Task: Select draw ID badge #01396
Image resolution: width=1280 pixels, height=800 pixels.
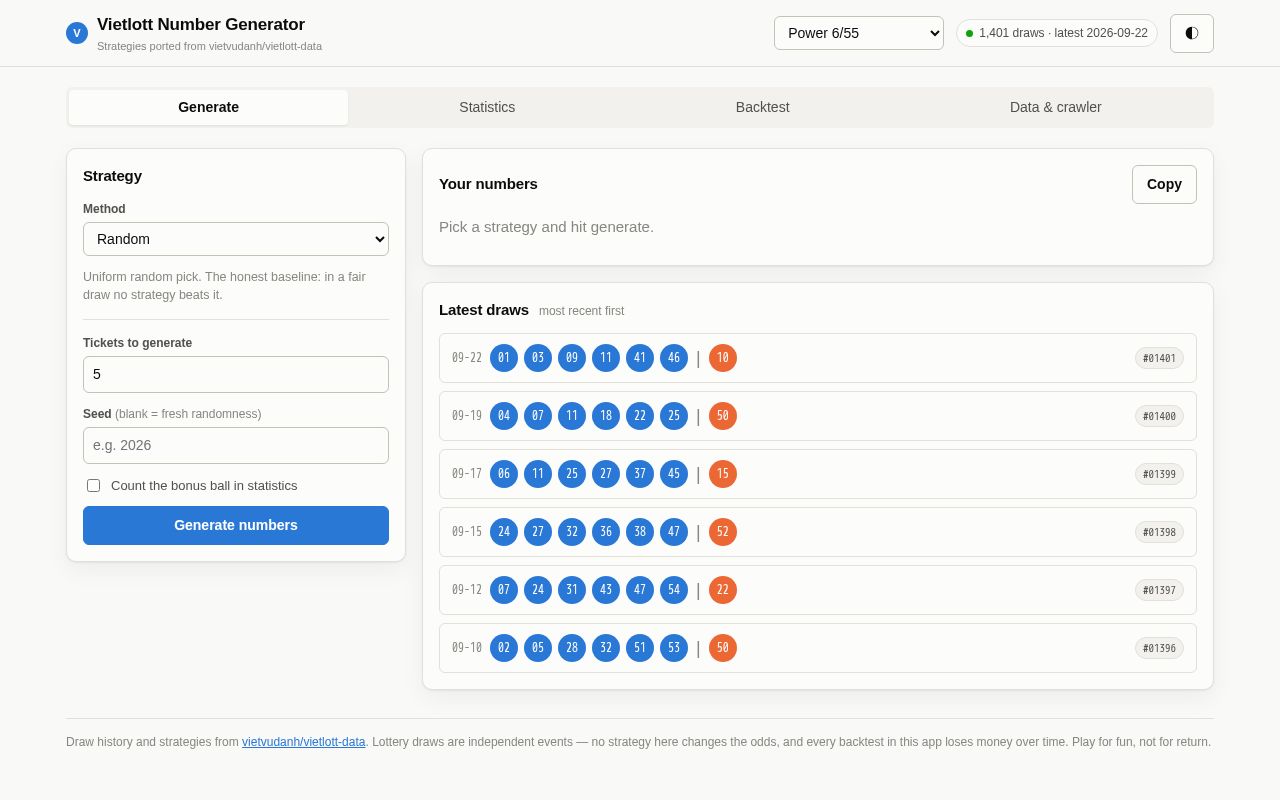Action: (x=1159, y=648)
